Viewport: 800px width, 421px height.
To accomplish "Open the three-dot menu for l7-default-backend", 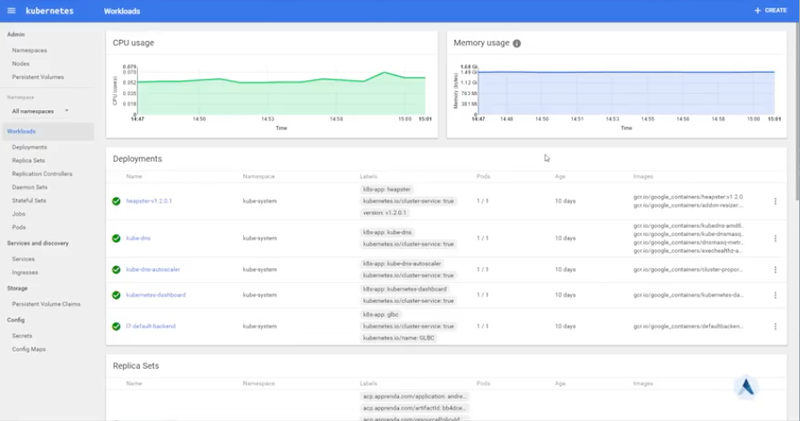I will tap(775, 326).
